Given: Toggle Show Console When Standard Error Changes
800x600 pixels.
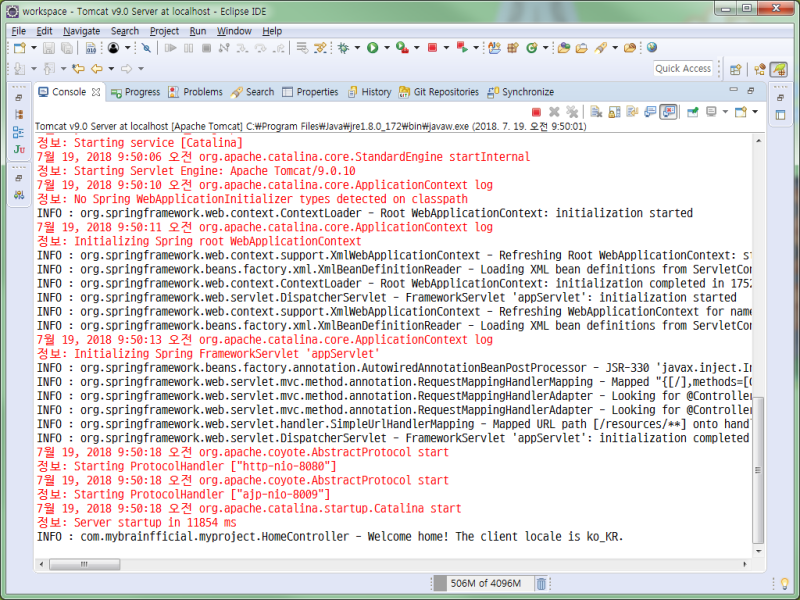Looking at the screenshot, I should (x=668, y=112).
